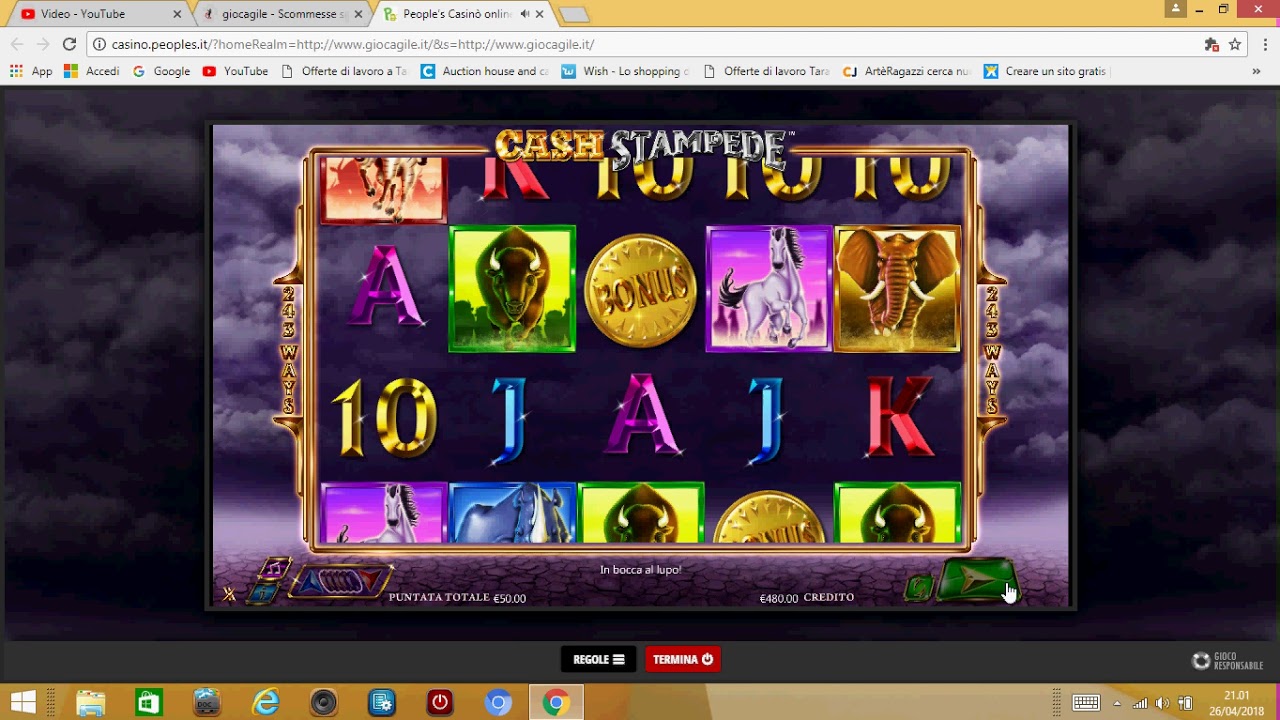This screenshot has width=1280, height=720.
Task: Reload the current page
Action: (x=69, y=44)
